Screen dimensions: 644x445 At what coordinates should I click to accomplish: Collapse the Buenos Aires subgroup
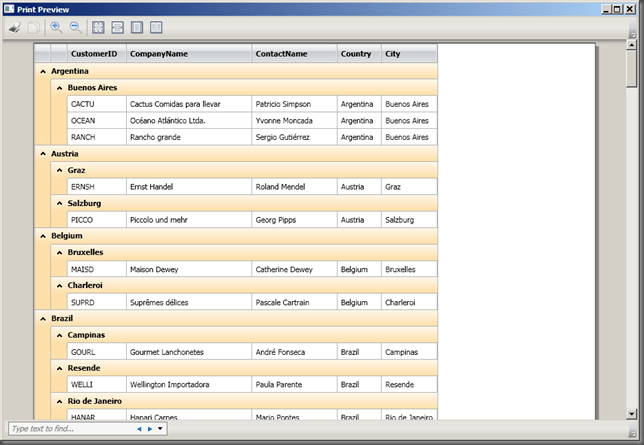60,88
